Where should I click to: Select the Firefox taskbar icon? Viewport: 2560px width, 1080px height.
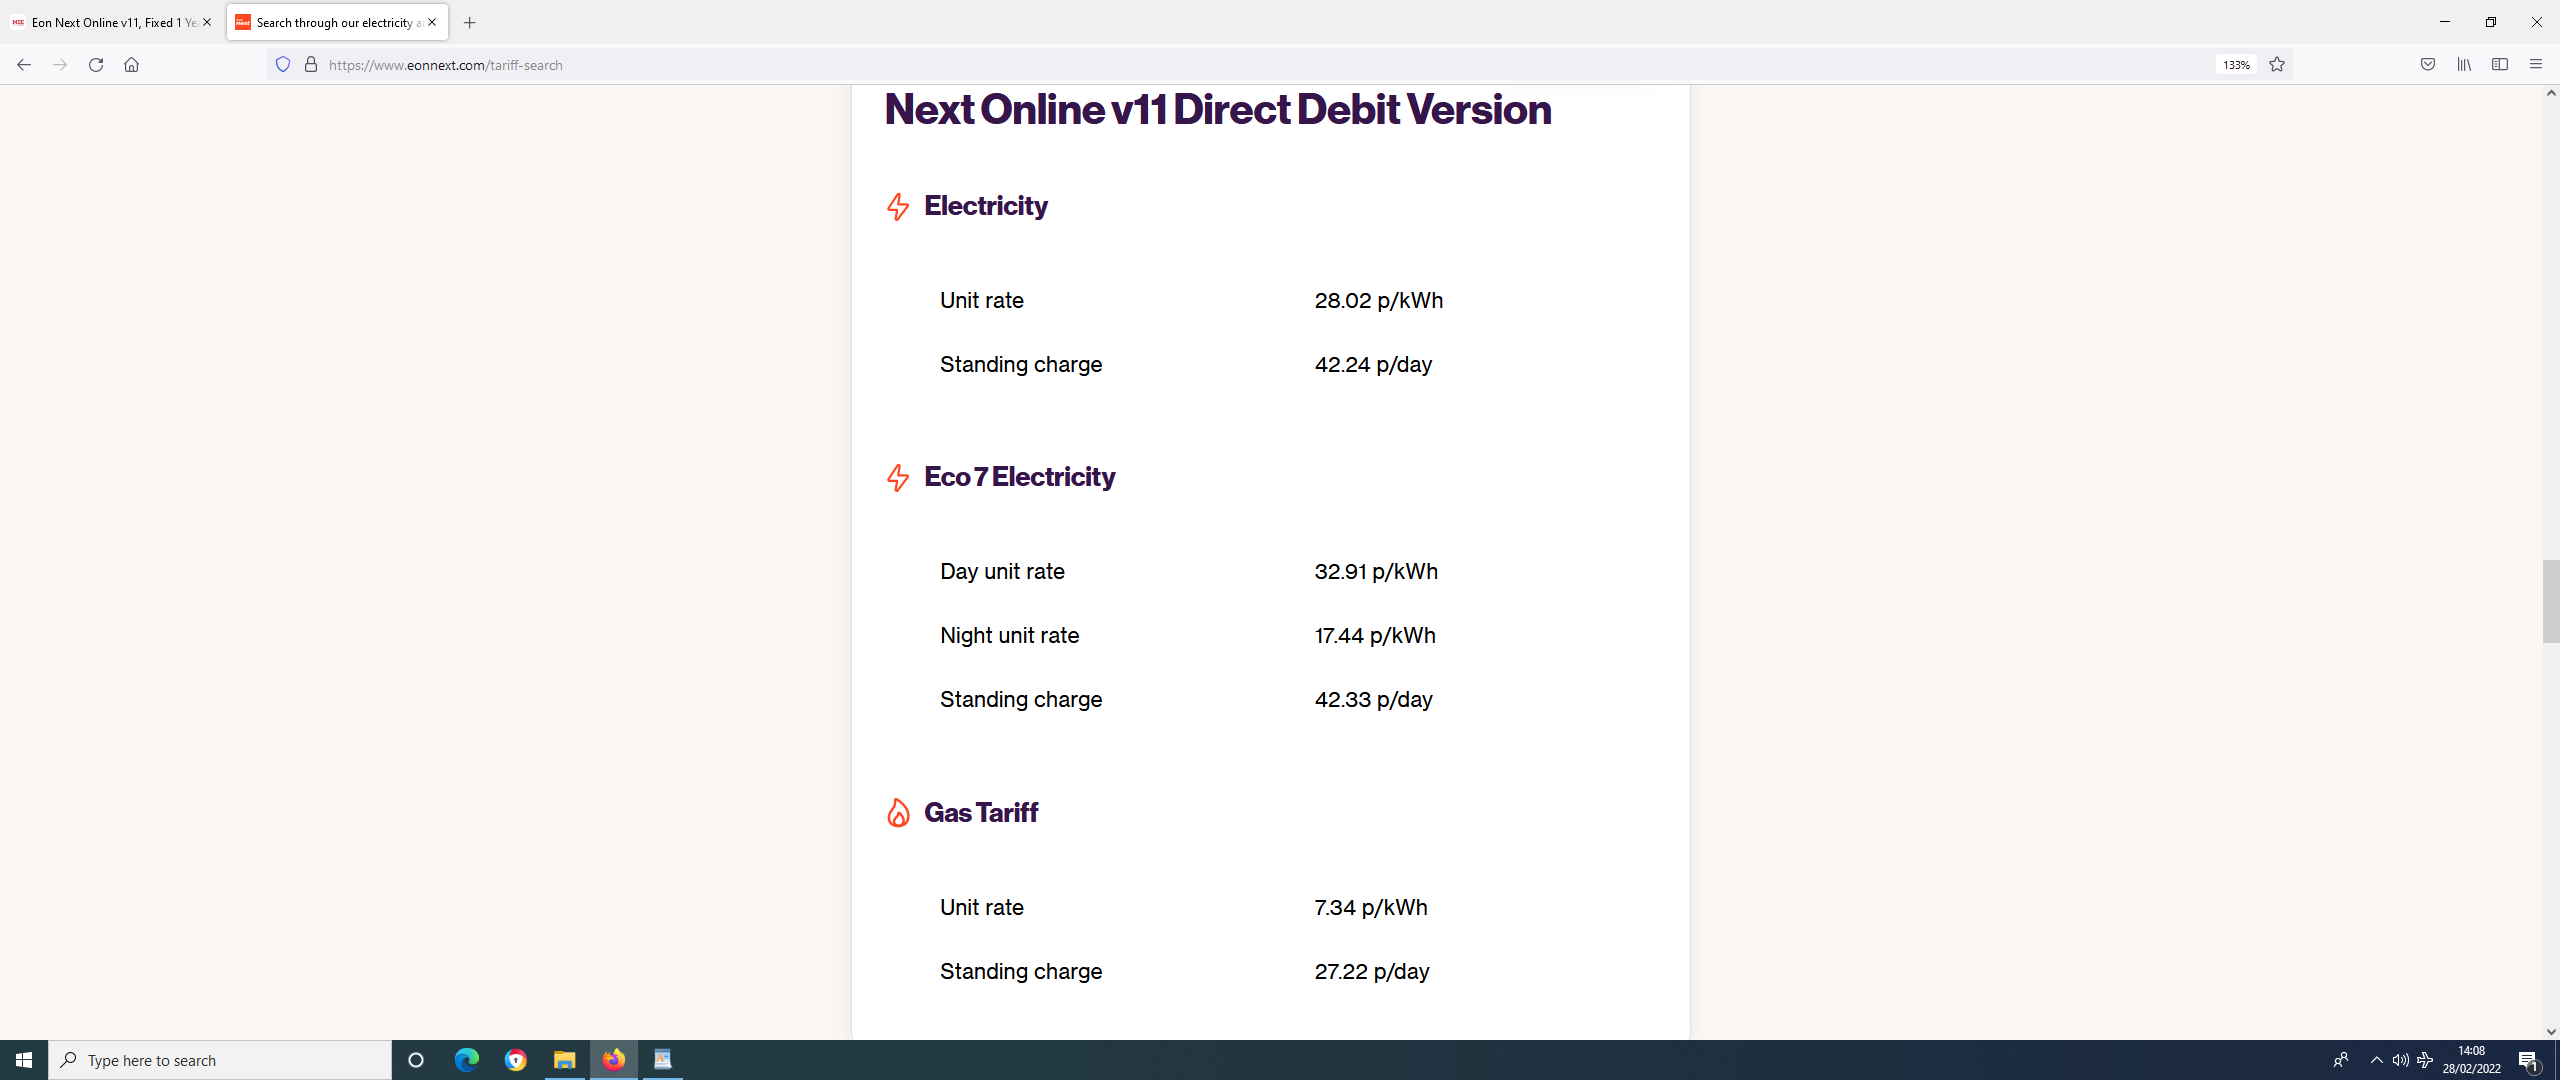pos(614,1060)
